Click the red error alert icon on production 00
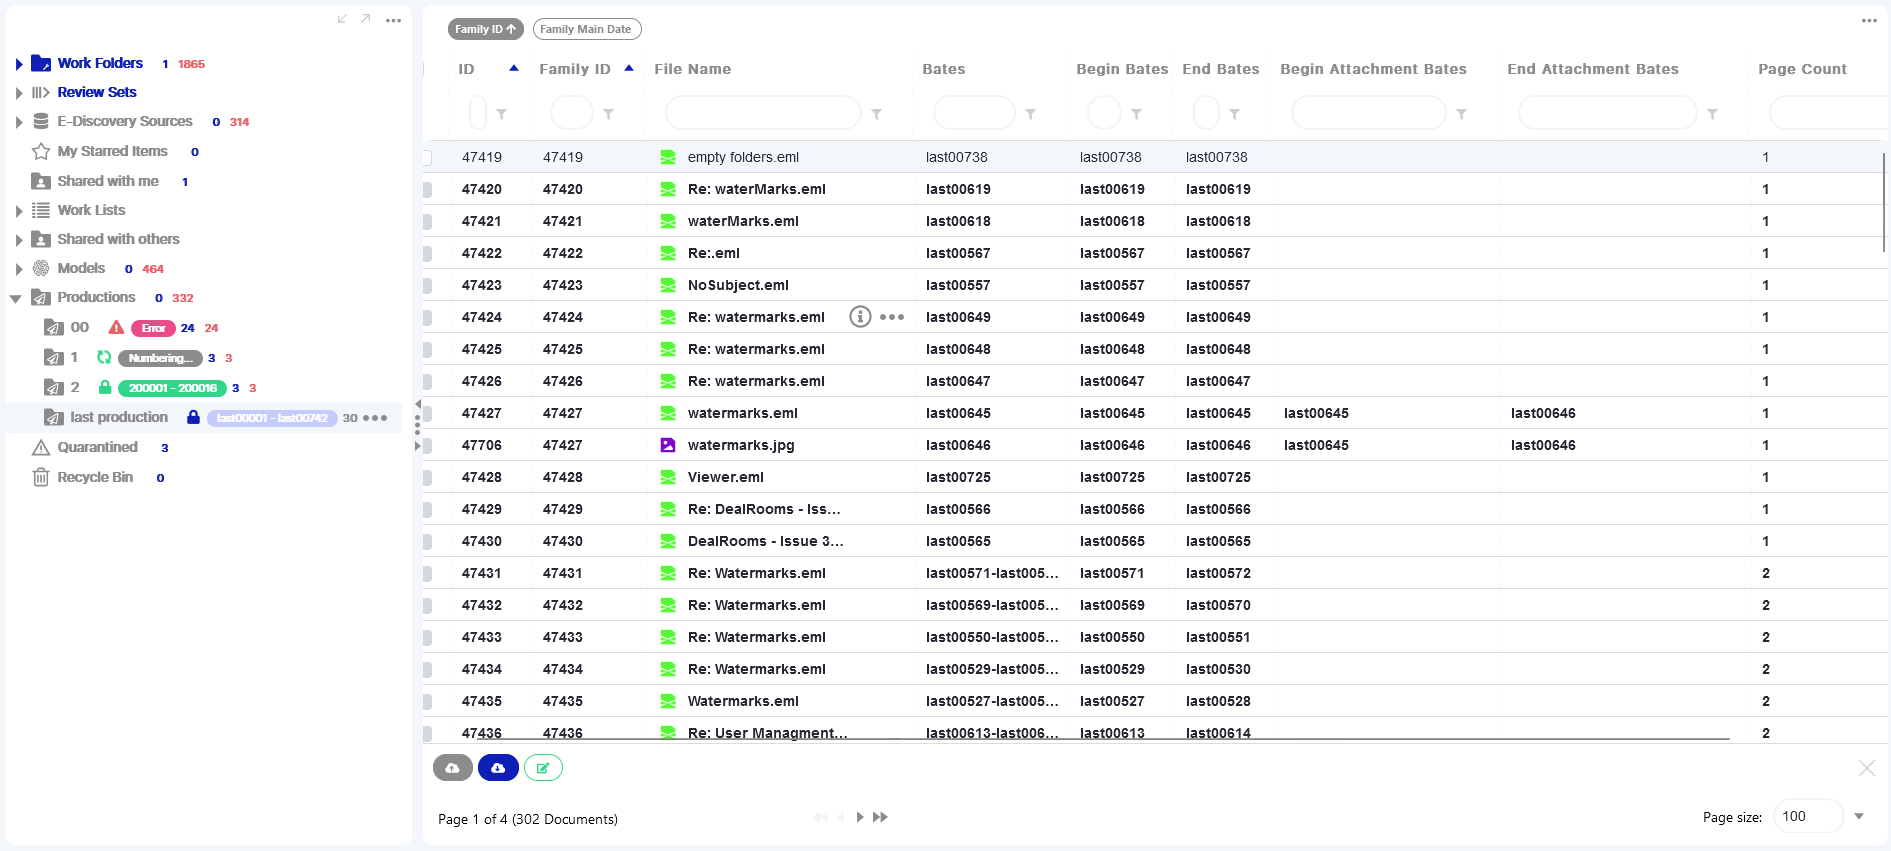1891x851 pixels. (x=116, y=327)
